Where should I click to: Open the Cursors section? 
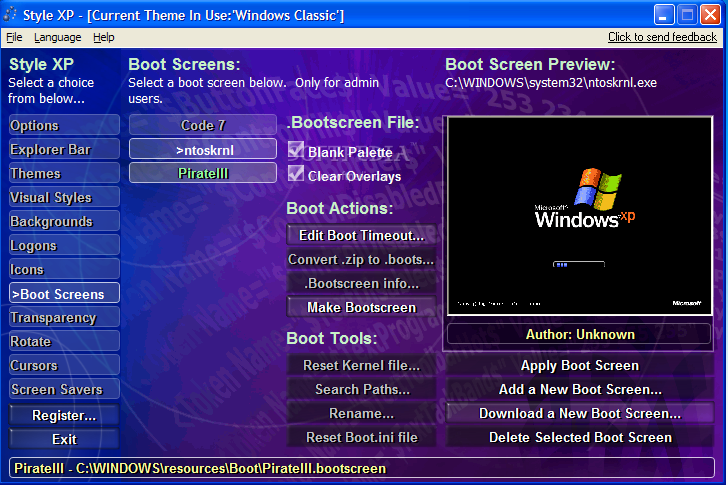tap(64, 365)
